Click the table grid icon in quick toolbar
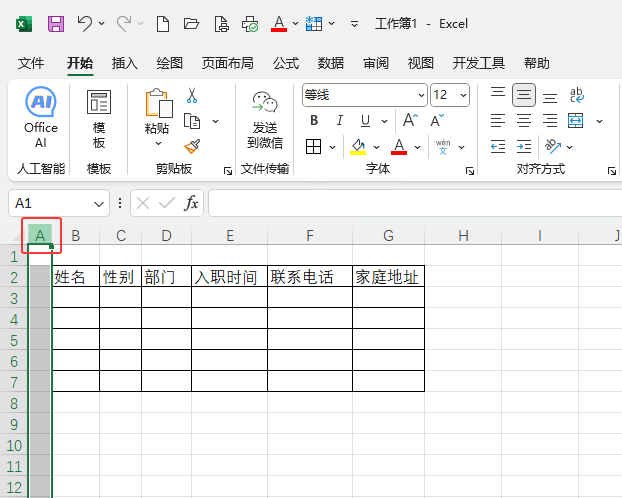622x498 pixels. tap(314, 24)
